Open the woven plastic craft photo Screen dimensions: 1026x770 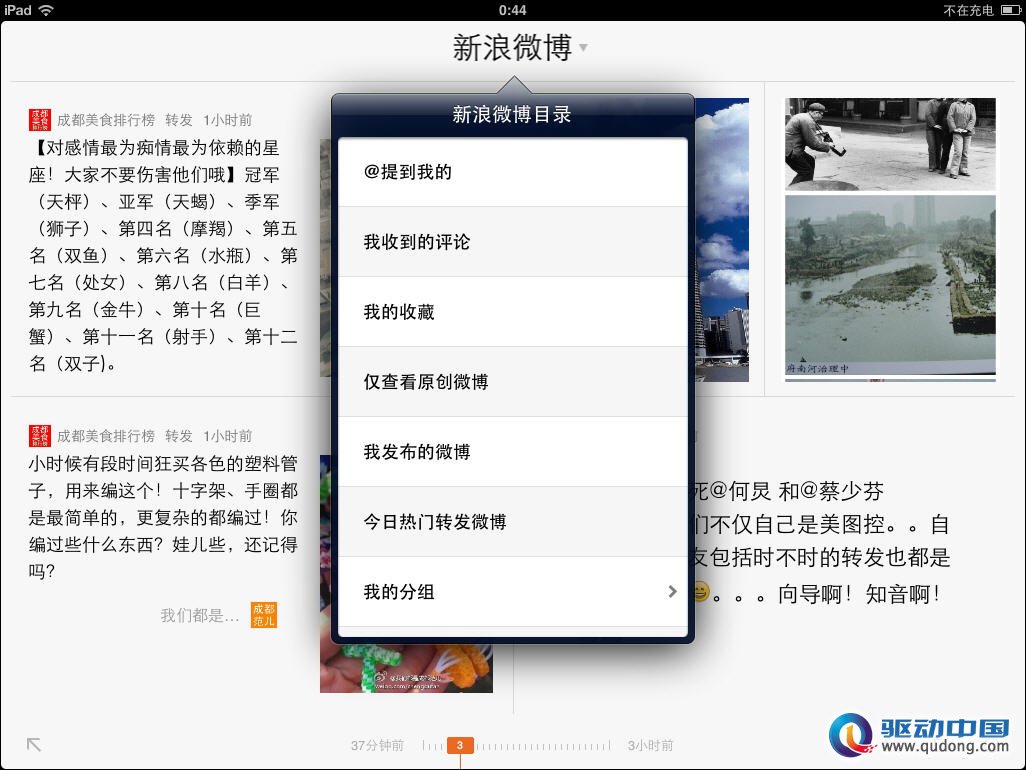[x=406, y=667]
